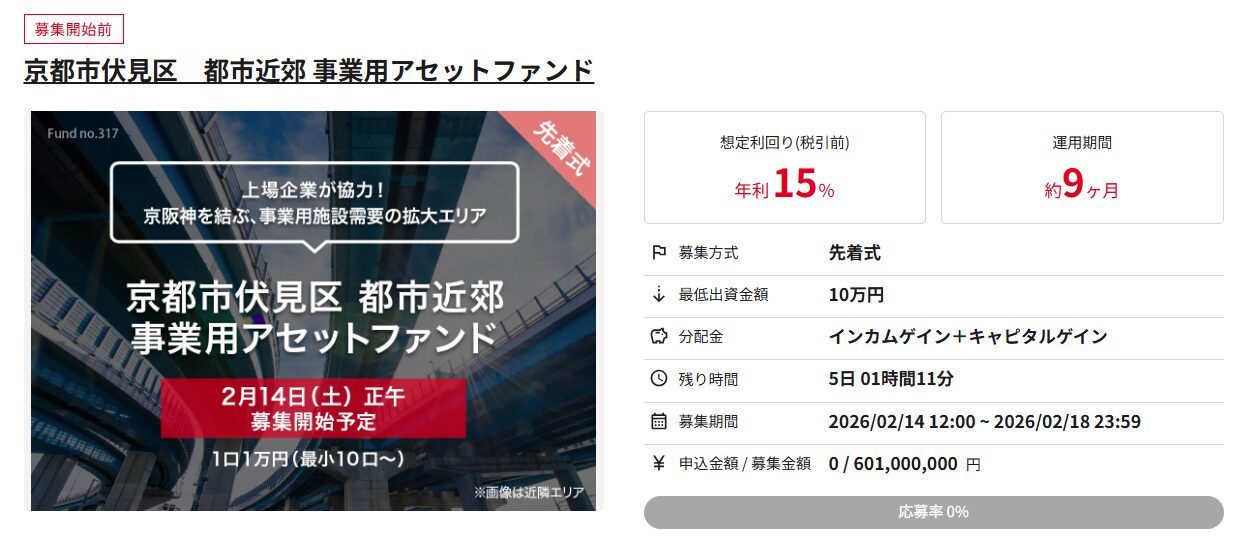
Task: Click the clock icon beside 残り時間
Action: click(658, 379)
